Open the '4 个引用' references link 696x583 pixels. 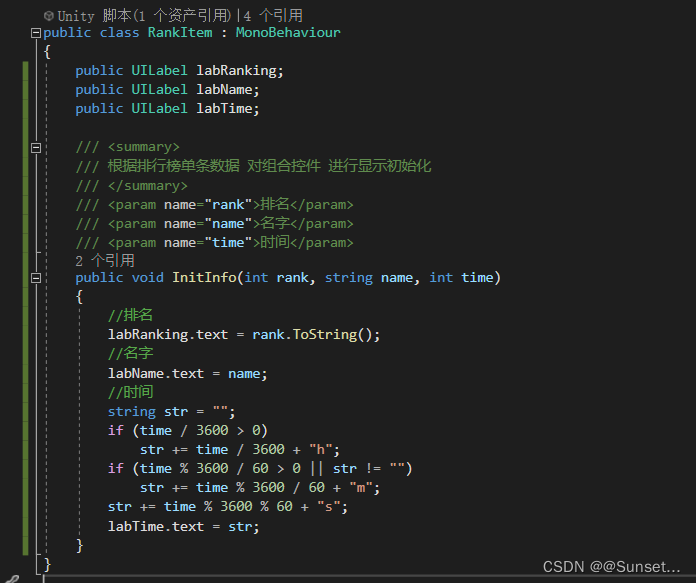coord(273,16)
